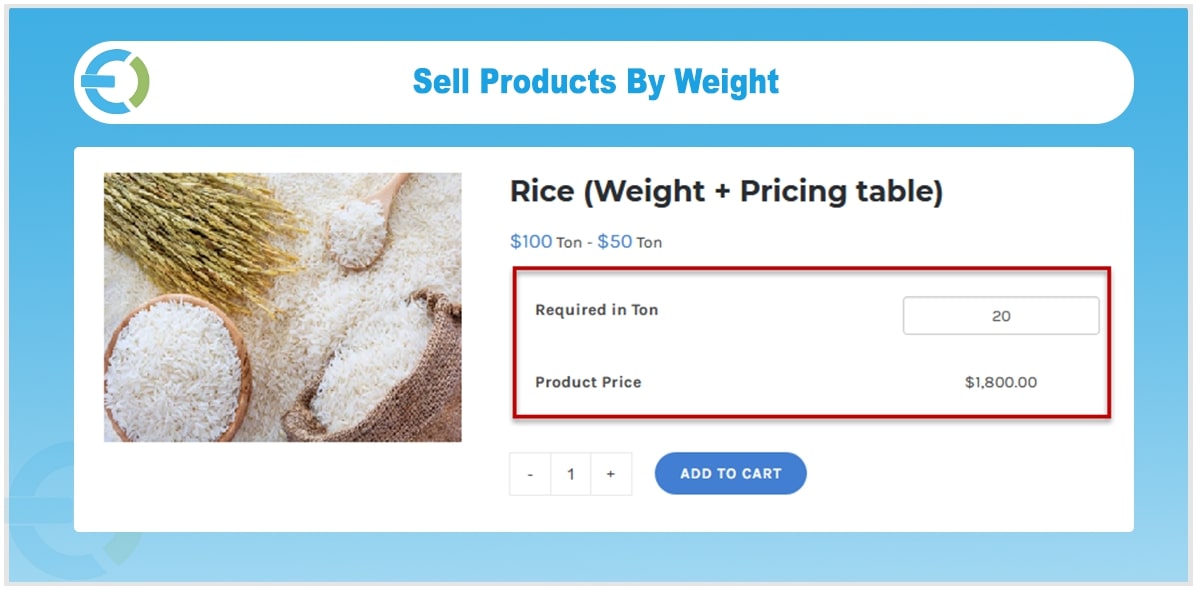
Task: Click the Product Price label
Action: (x=588, y=382)
